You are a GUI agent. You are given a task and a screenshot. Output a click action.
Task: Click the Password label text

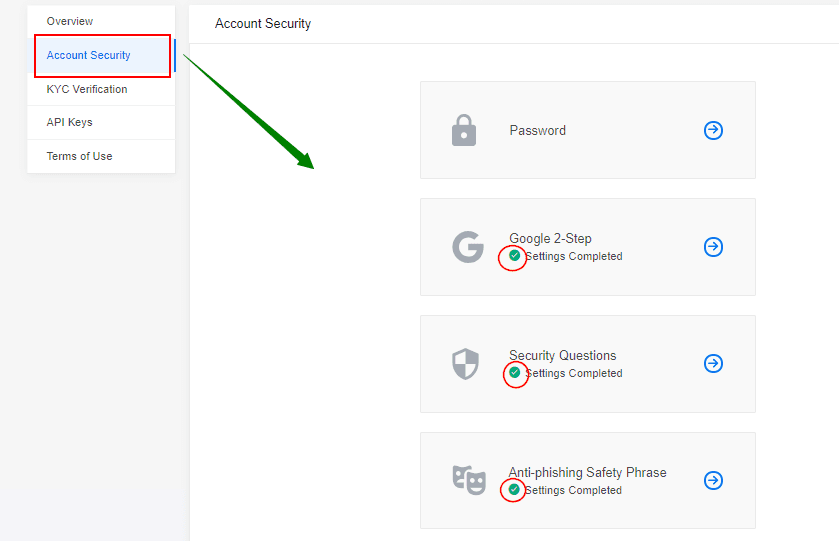tap(537, 131)
